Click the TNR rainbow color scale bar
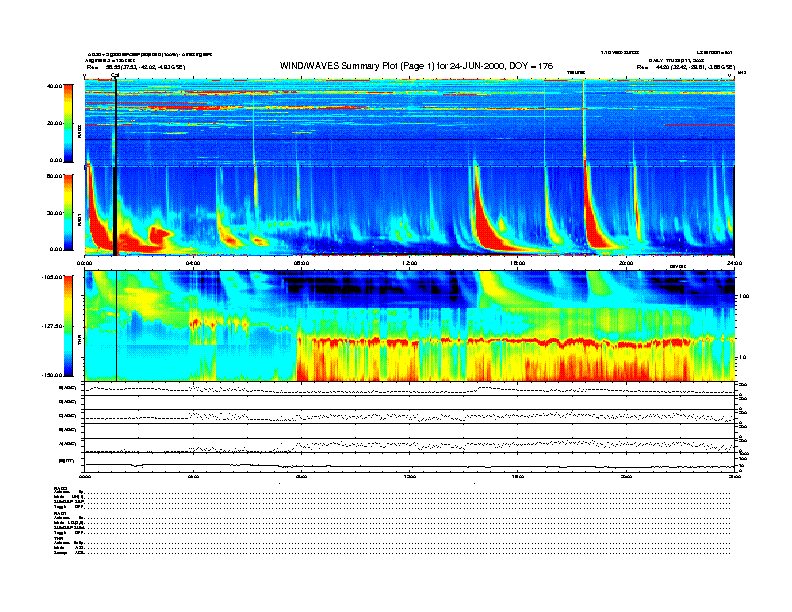Image resolution: width=792 pixels, height=612 pixels. pyautogui.click(x=68, y=326)
